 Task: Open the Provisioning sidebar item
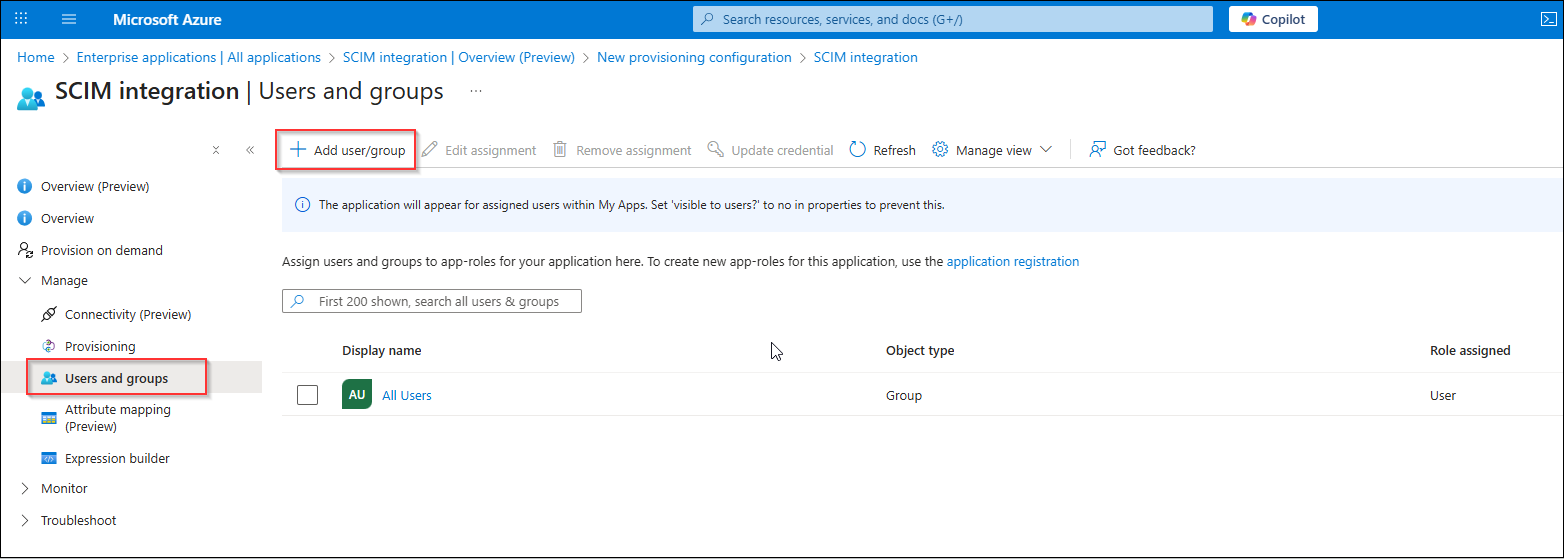[x=99, y=346]
